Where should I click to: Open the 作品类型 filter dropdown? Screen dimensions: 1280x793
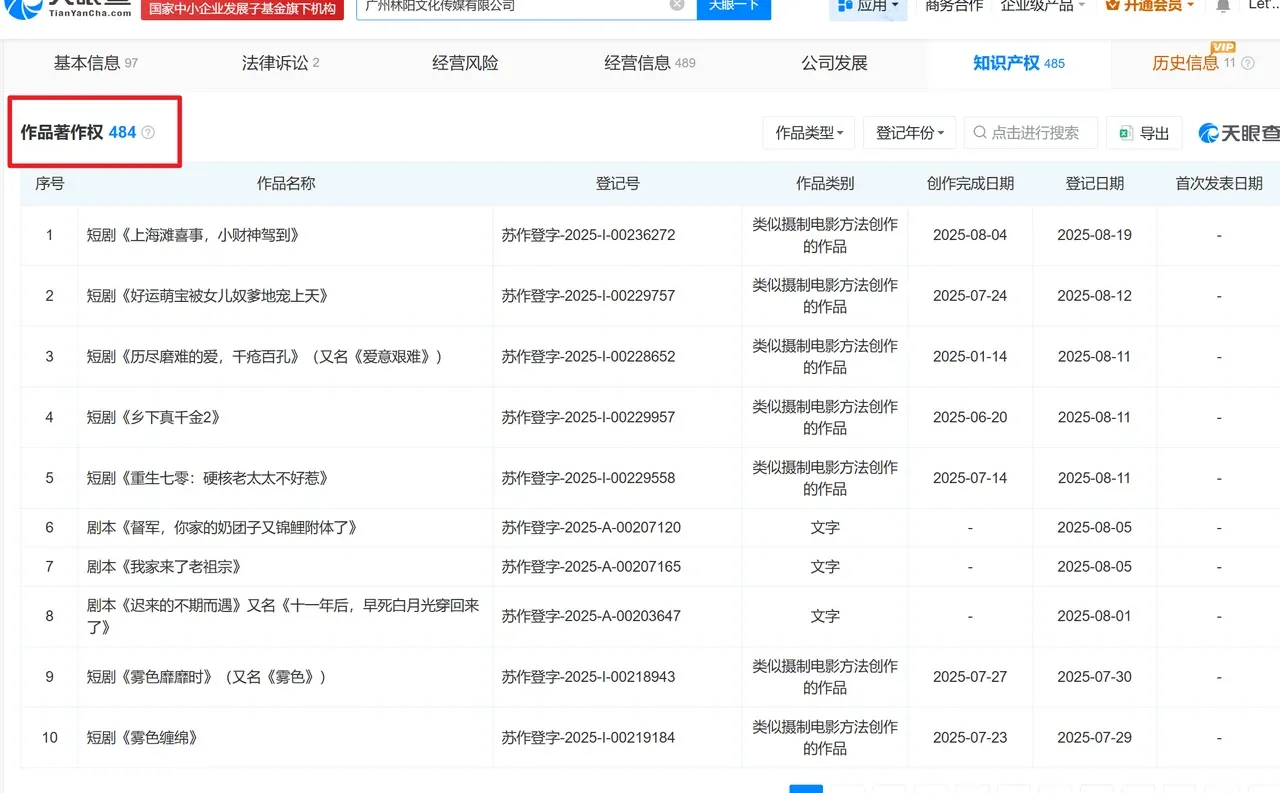pyautogui.click(x=808, y=132)
